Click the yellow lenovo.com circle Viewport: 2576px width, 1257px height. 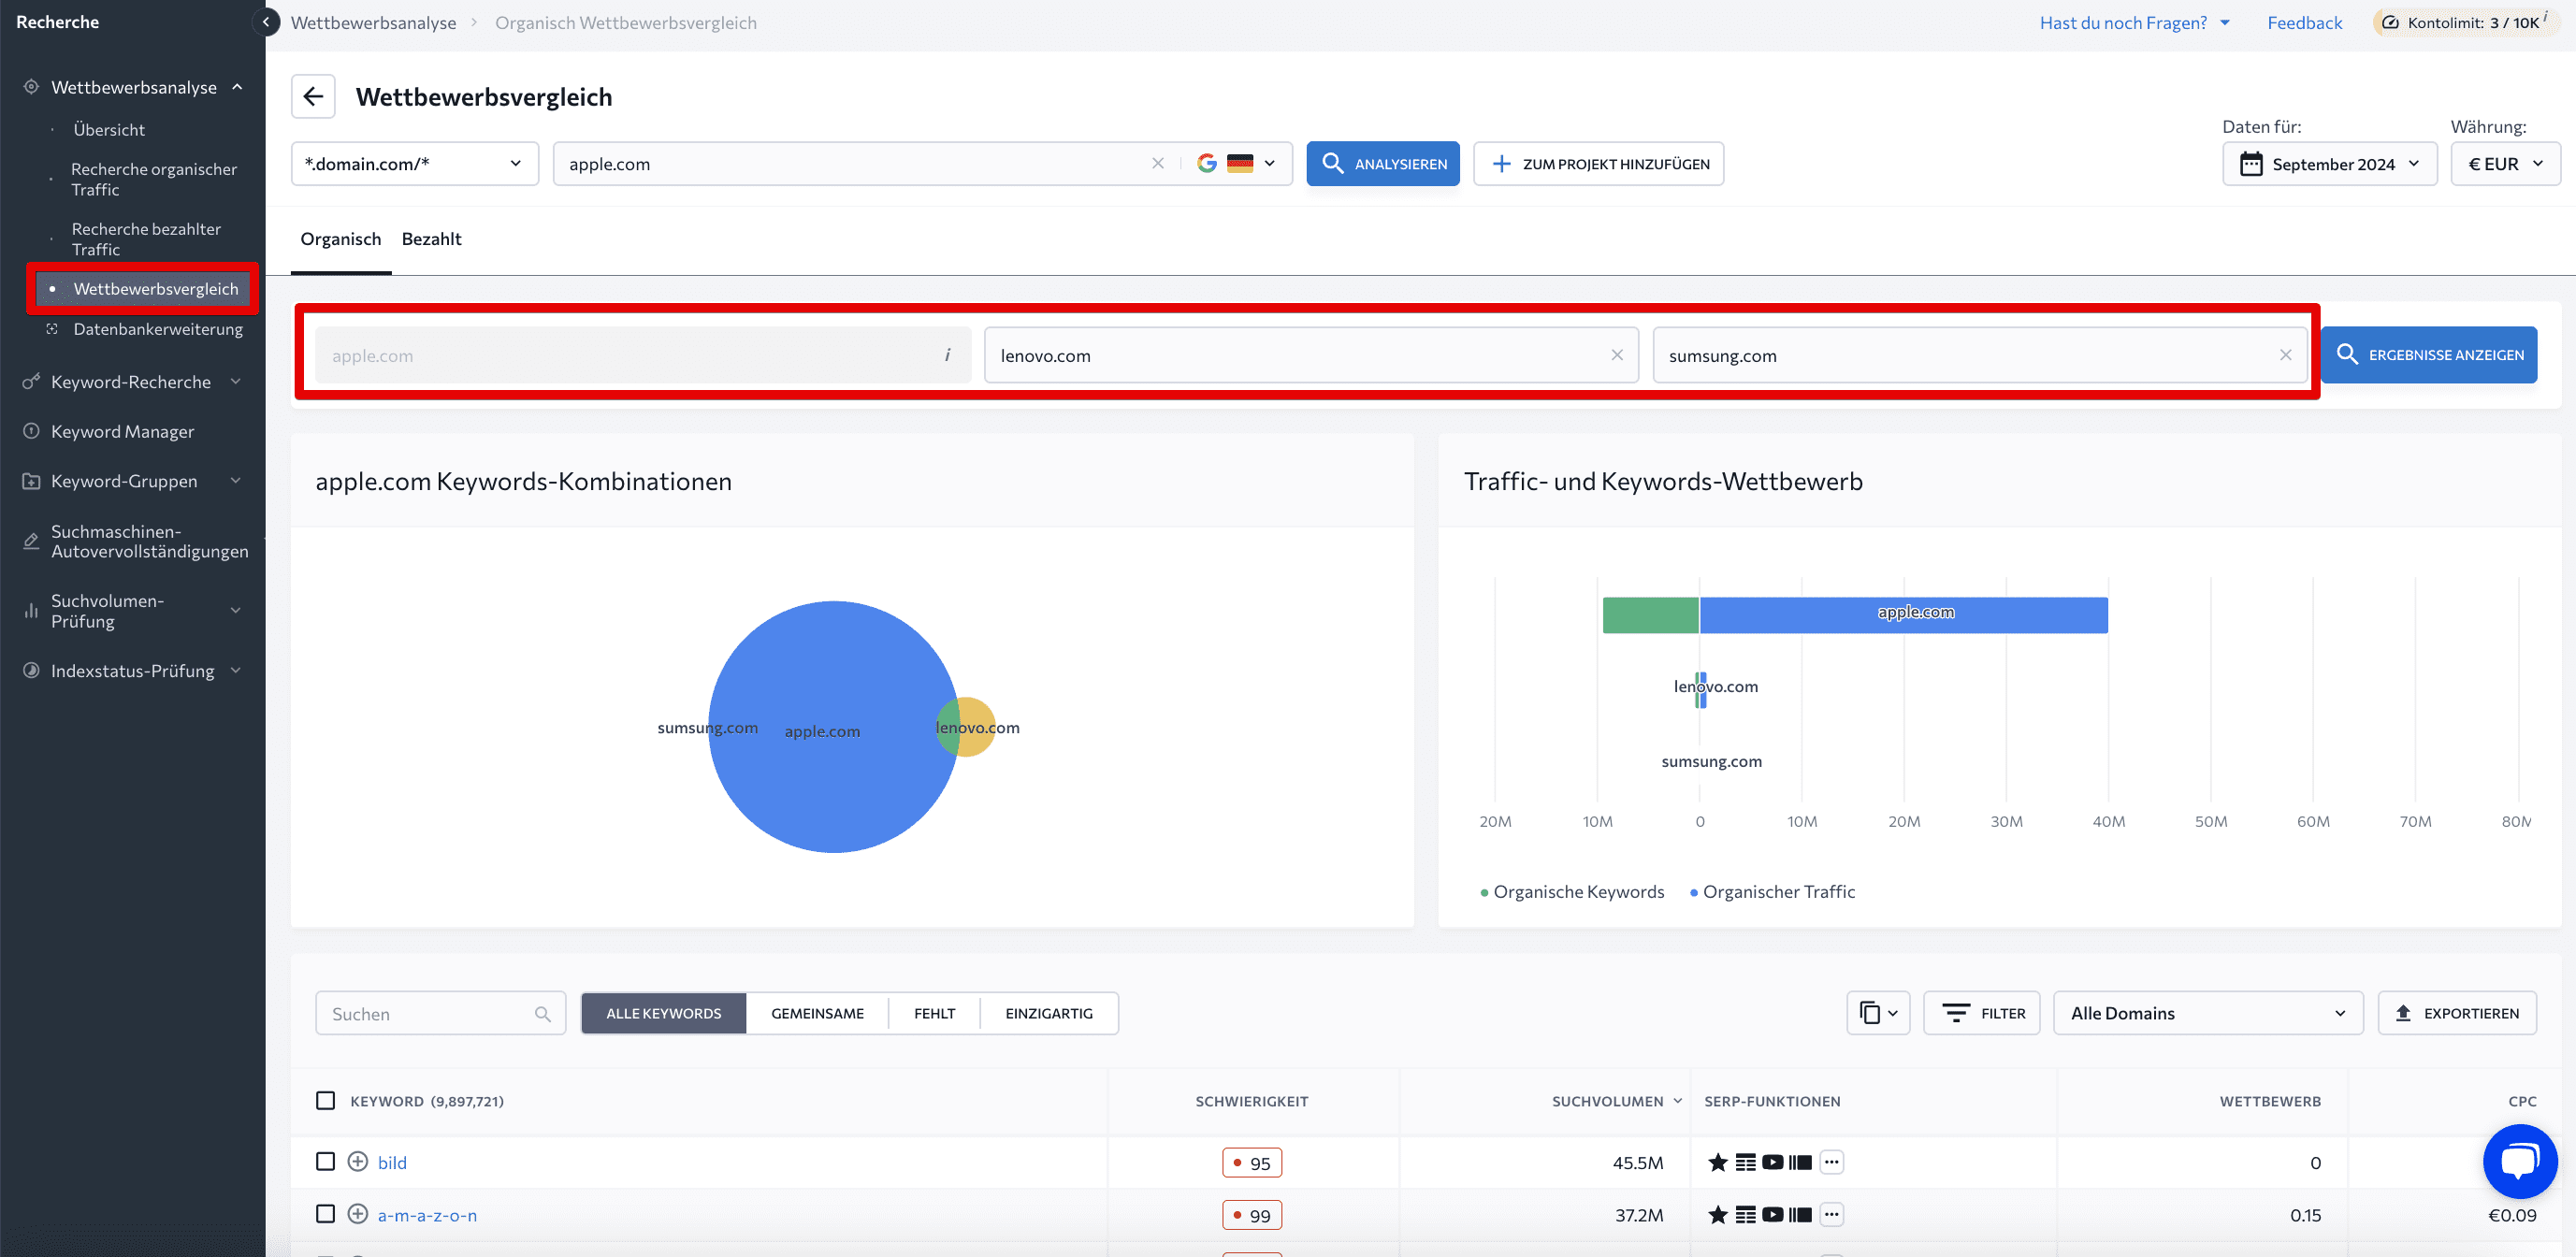point(976,727)
